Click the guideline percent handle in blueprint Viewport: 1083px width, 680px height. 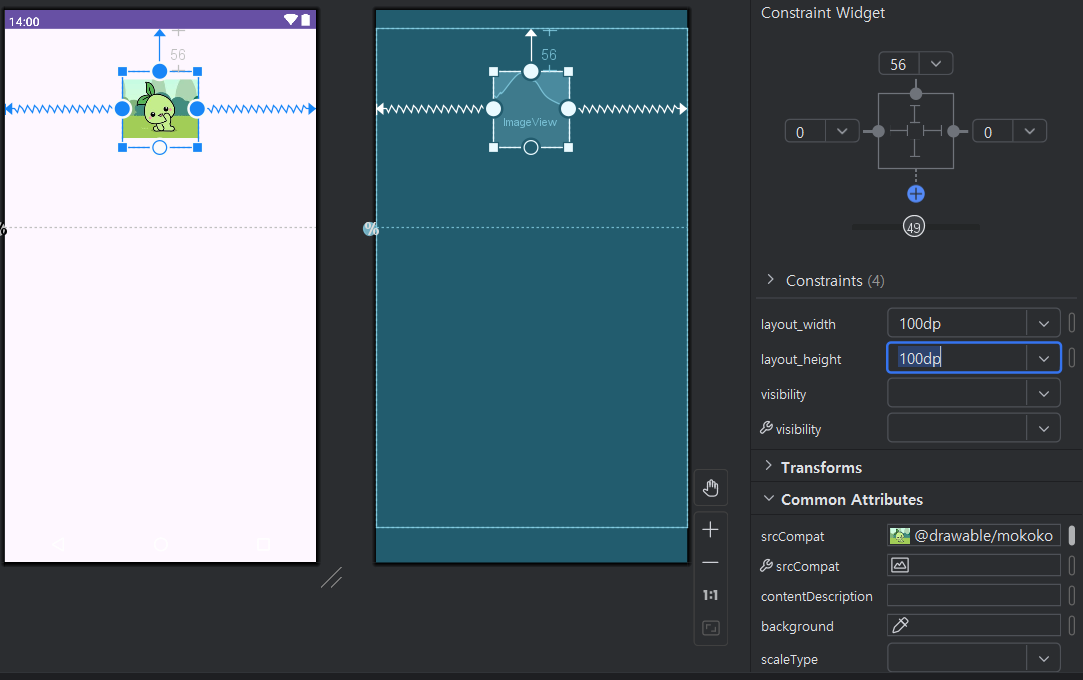pos(371,229)
